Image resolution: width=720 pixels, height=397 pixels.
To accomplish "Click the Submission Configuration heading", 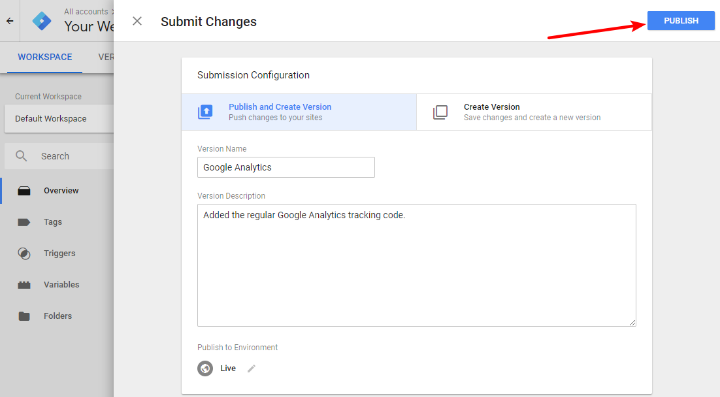I will tap(253, 75).
